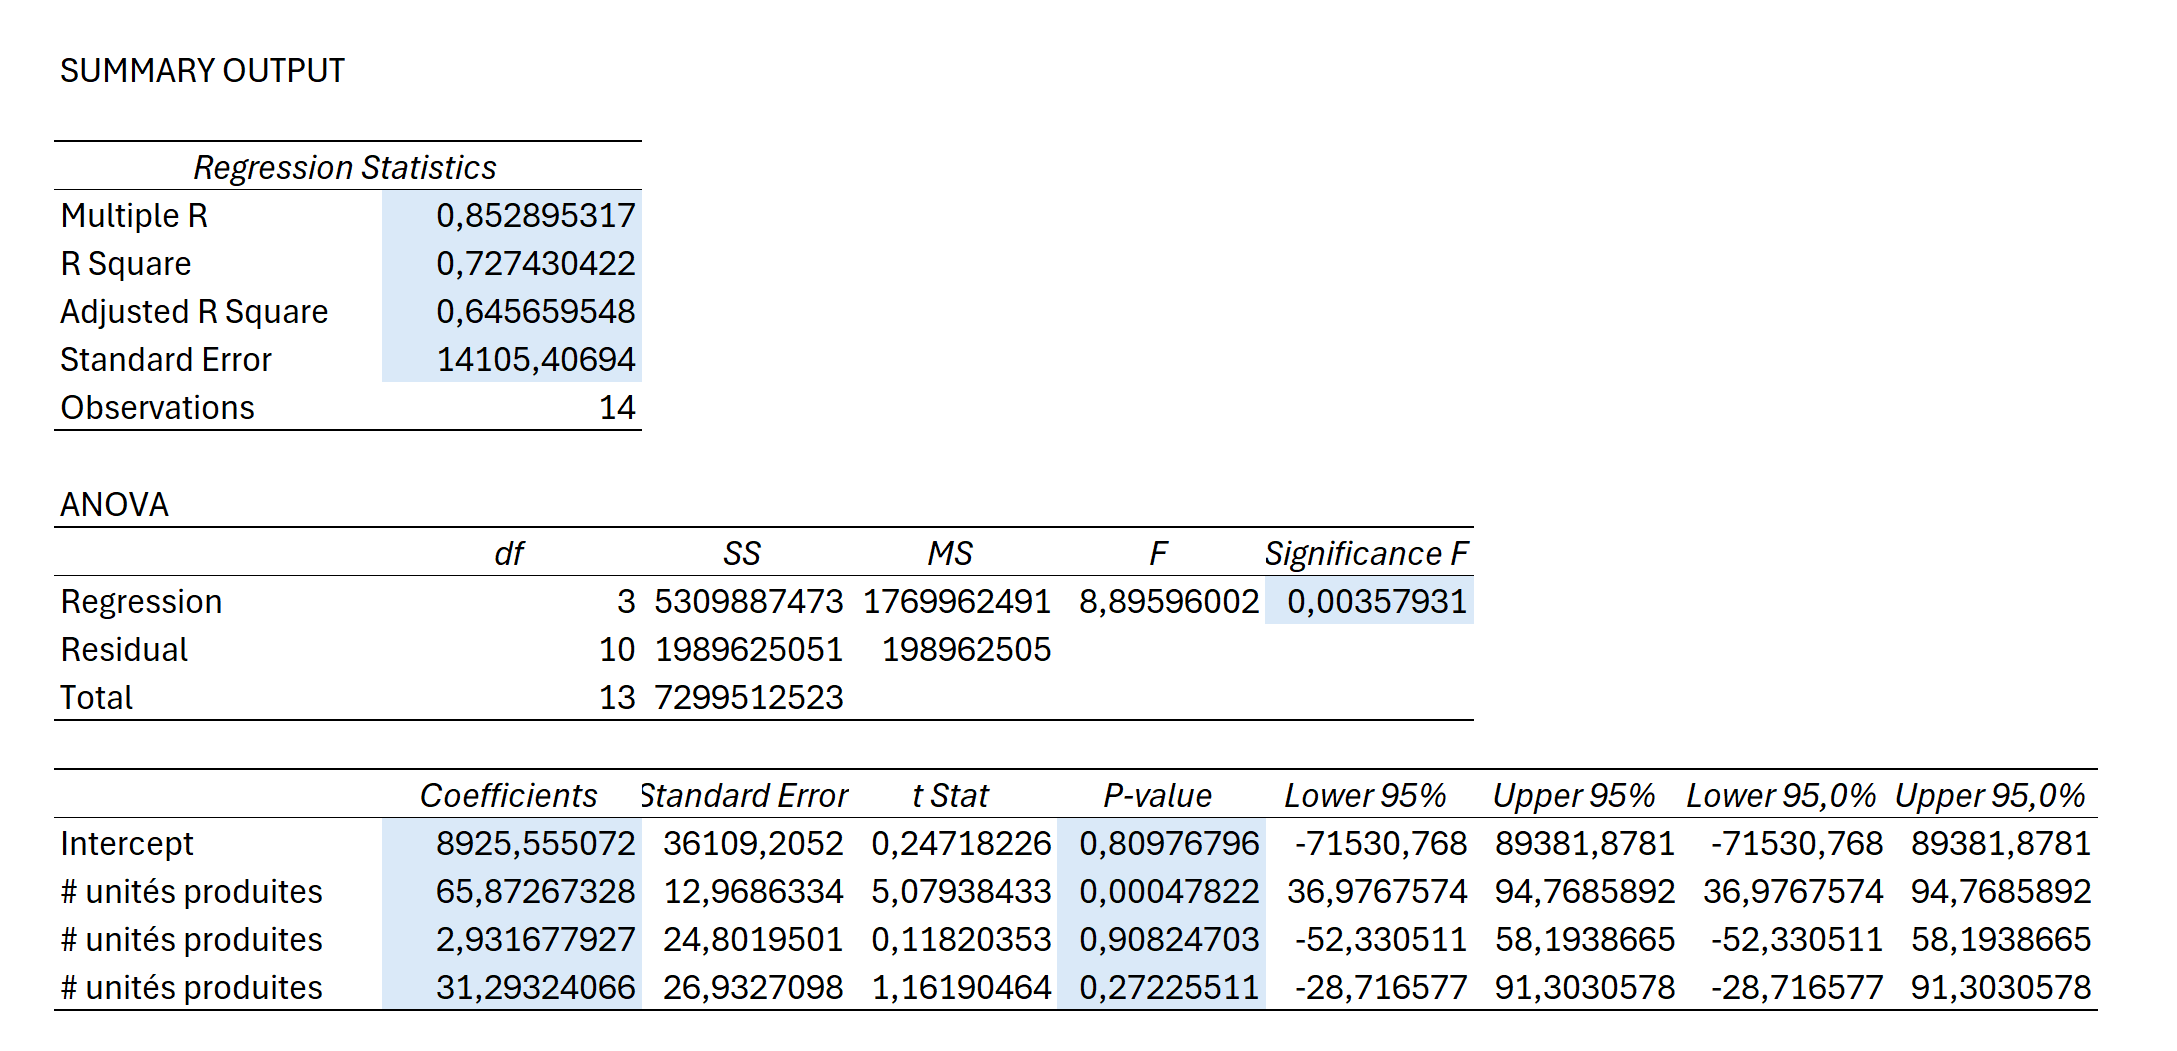The height and width of the screenshot is (1051, 2177).
Task: Select the F statistic value 8,89596002
Action: pyautogui.click(x=1168, y=601)
